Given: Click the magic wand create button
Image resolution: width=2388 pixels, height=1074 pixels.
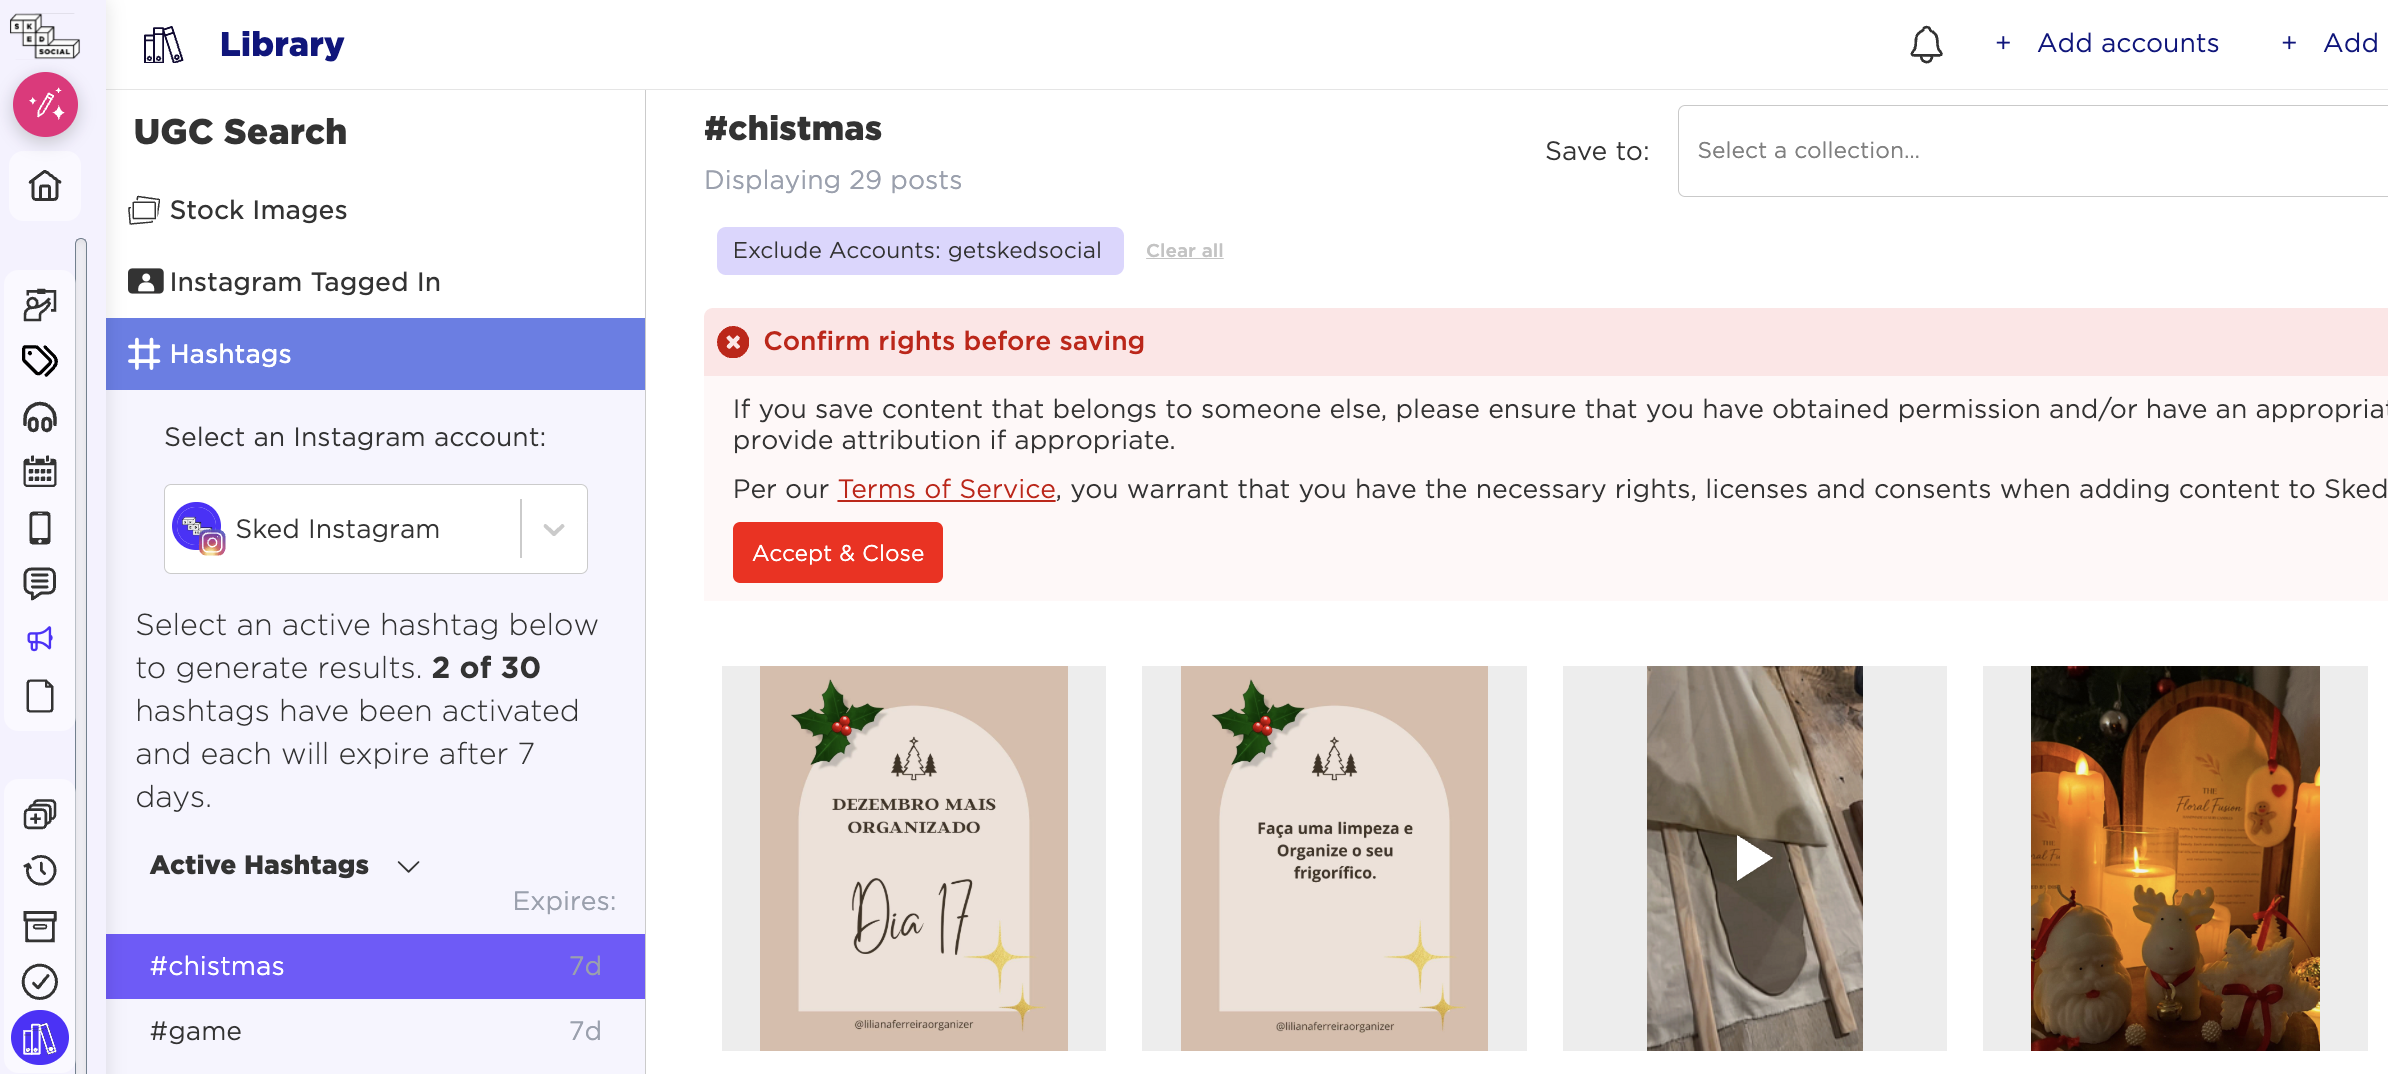Looking at the screenshot, I should pos(45,104).
